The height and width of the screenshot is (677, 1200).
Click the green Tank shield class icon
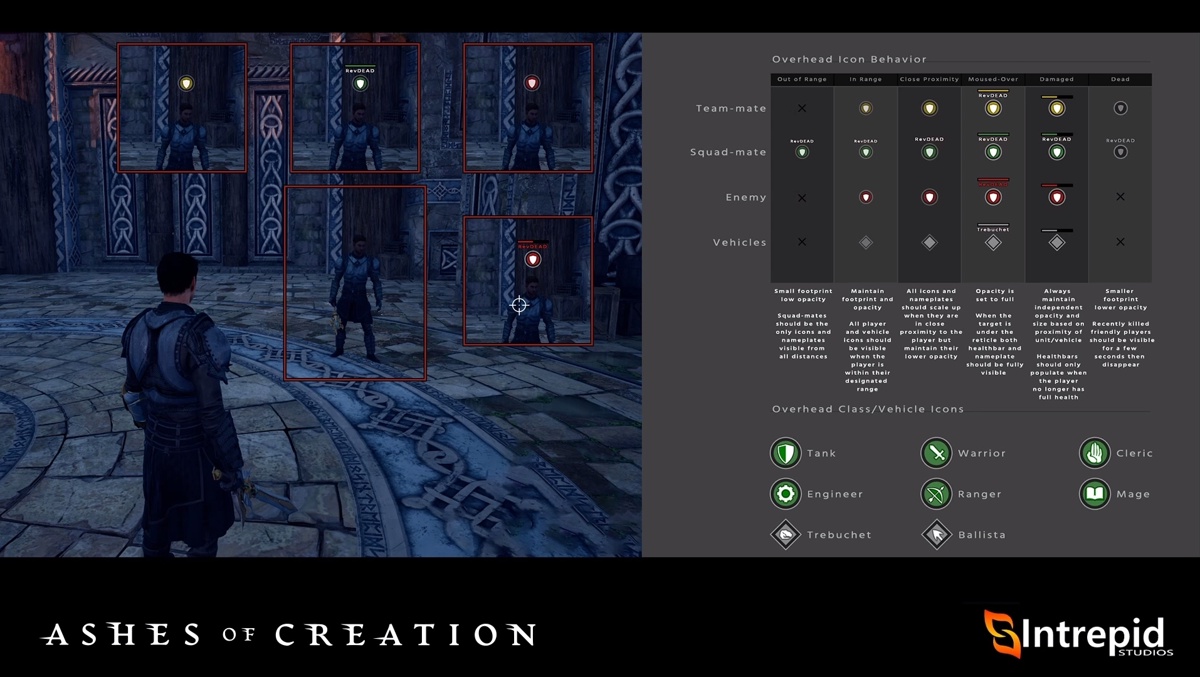coord(786,454)
